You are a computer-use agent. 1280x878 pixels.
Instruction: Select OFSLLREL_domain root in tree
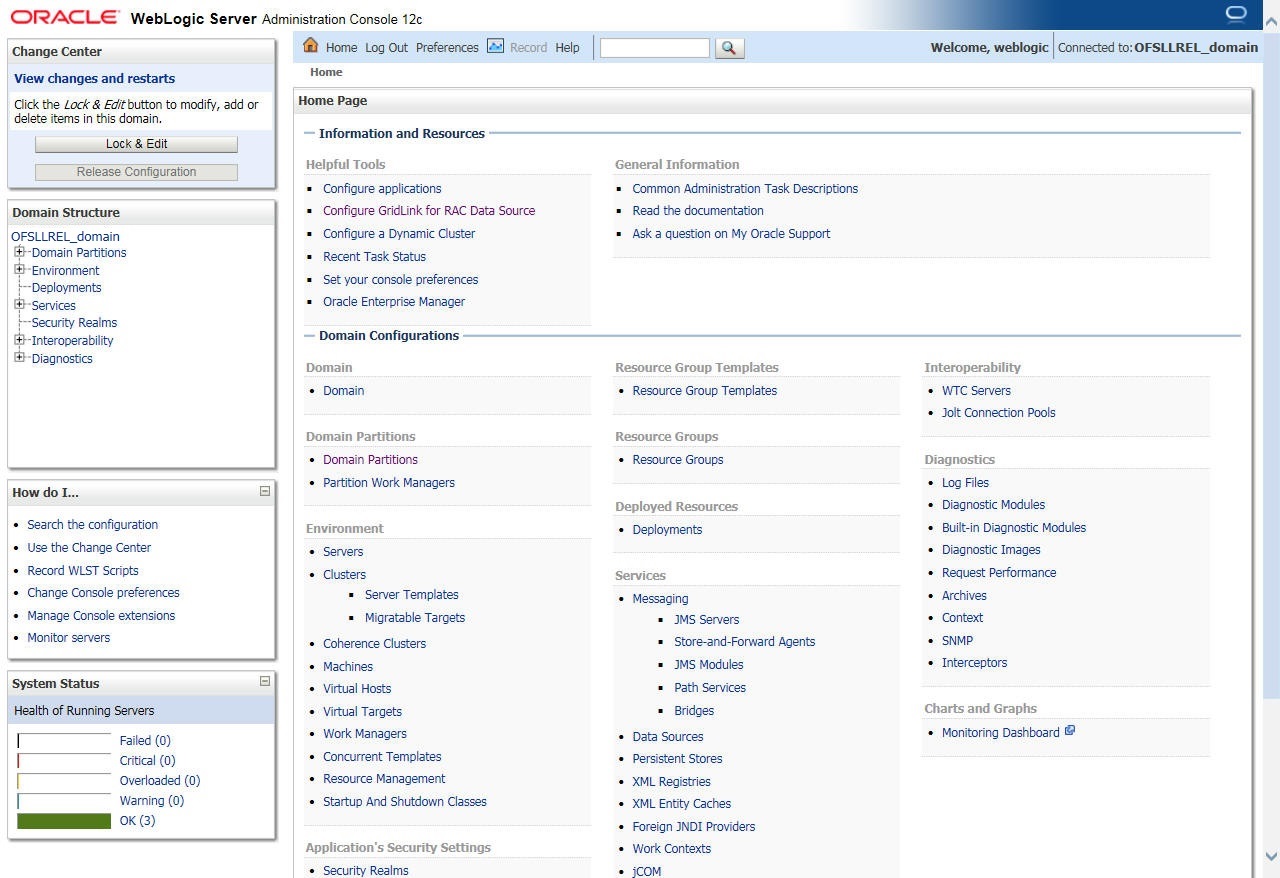(65, 237)
